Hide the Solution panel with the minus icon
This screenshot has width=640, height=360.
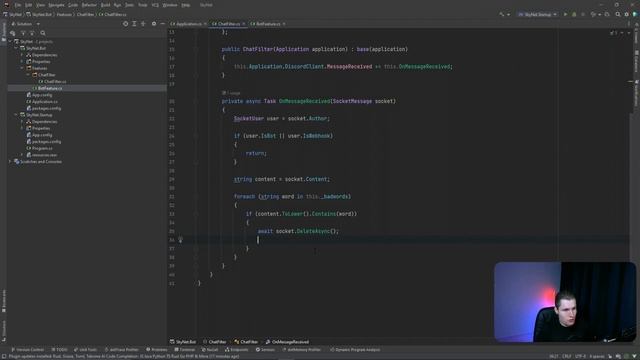[162, 24]
